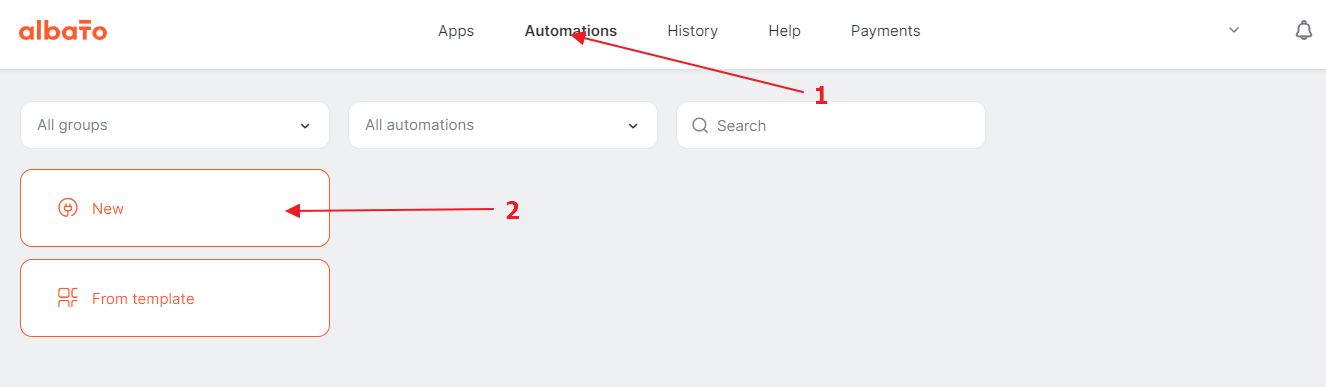Open the All groups dropdown
The width and height of the screenshot is (1326, 387).
click(175, 125)
